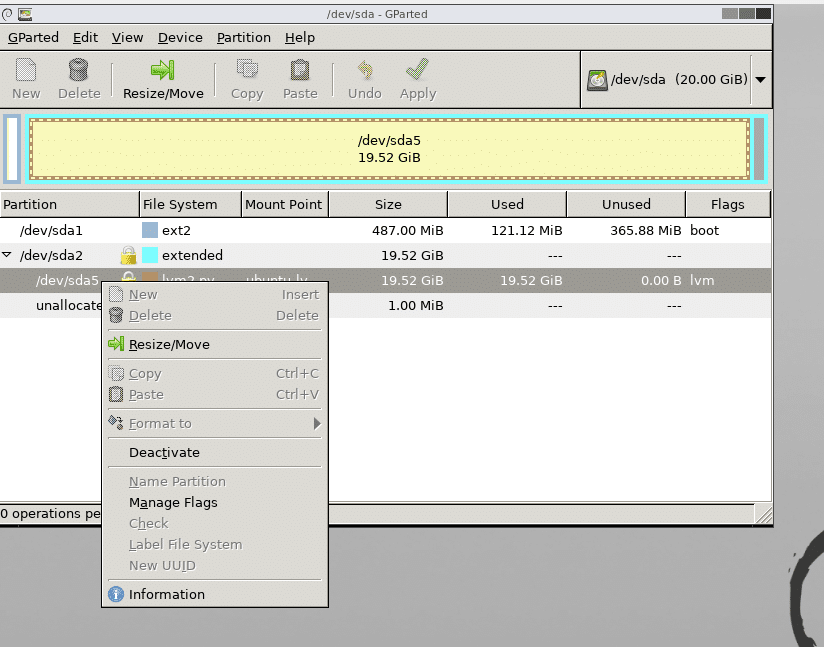This screenshot has width=824, height=647.
Task: Click the lock icon beside /dev/sda2
Action: [128, 255]
